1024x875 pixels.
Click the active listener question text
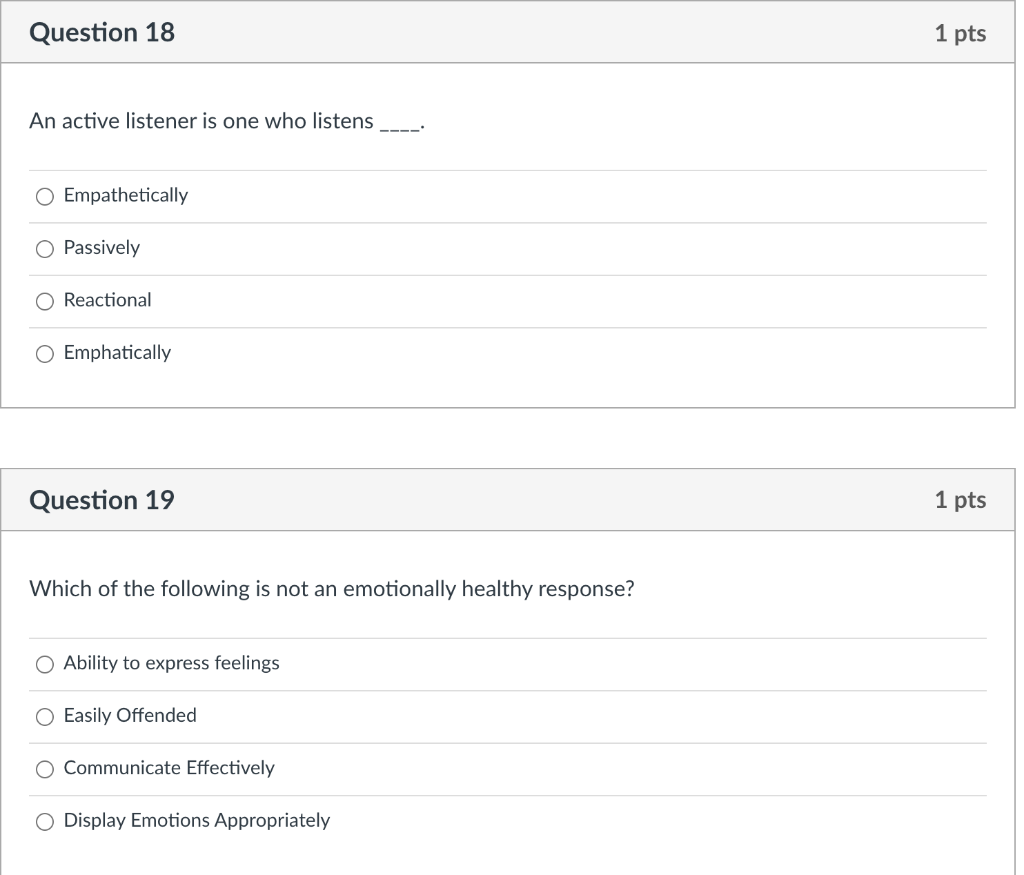point(227,121)
